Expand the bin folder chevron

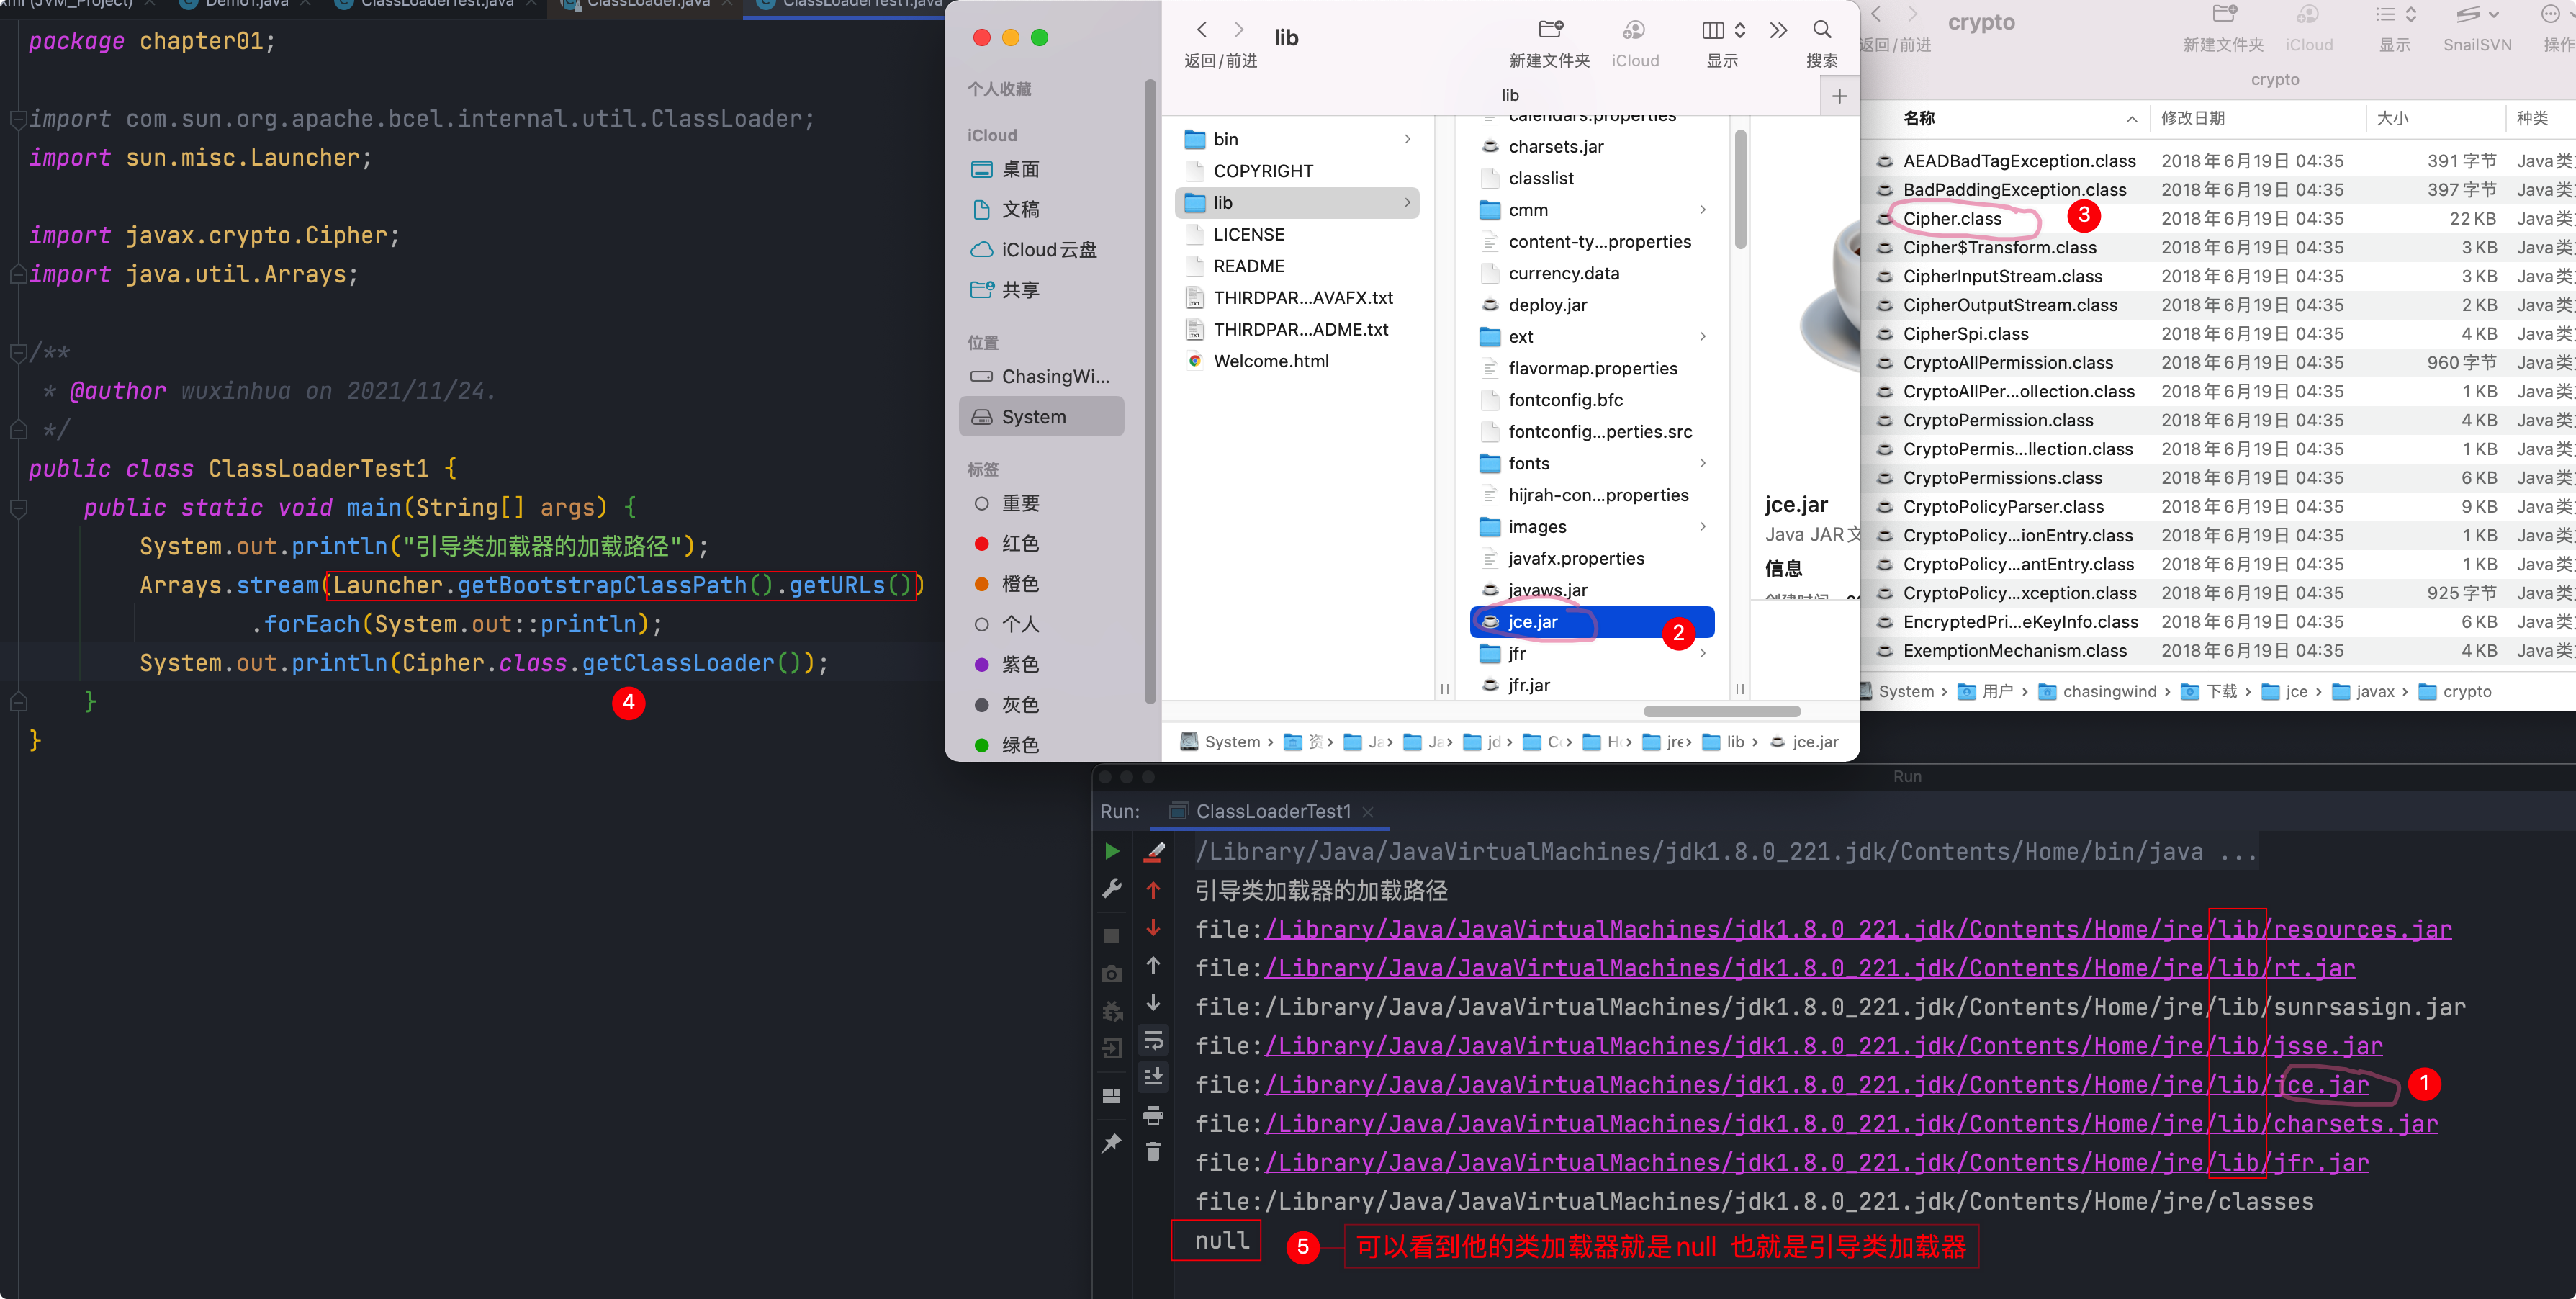1407,139
